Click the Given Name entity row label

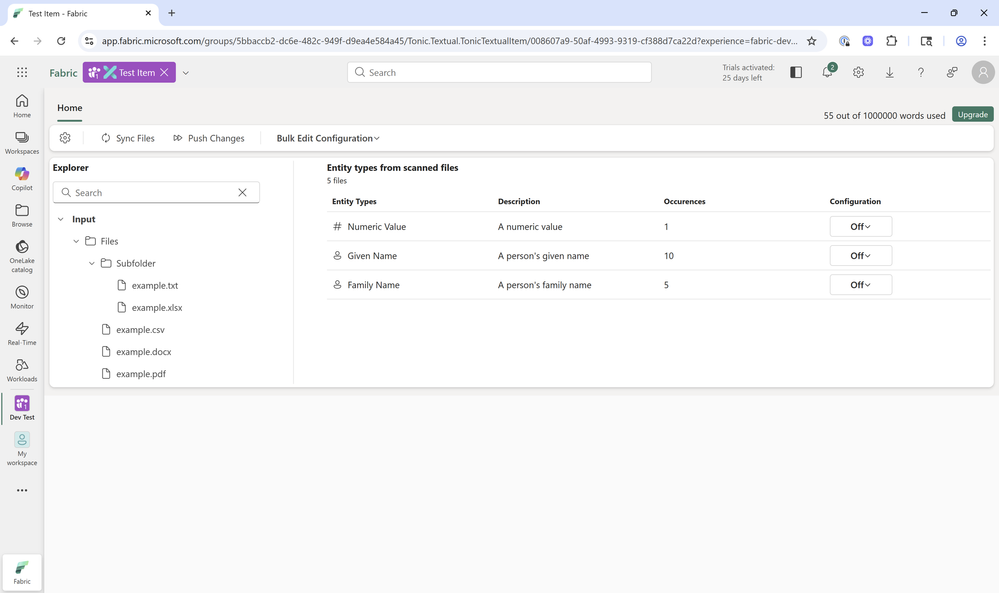click(372, 256)
